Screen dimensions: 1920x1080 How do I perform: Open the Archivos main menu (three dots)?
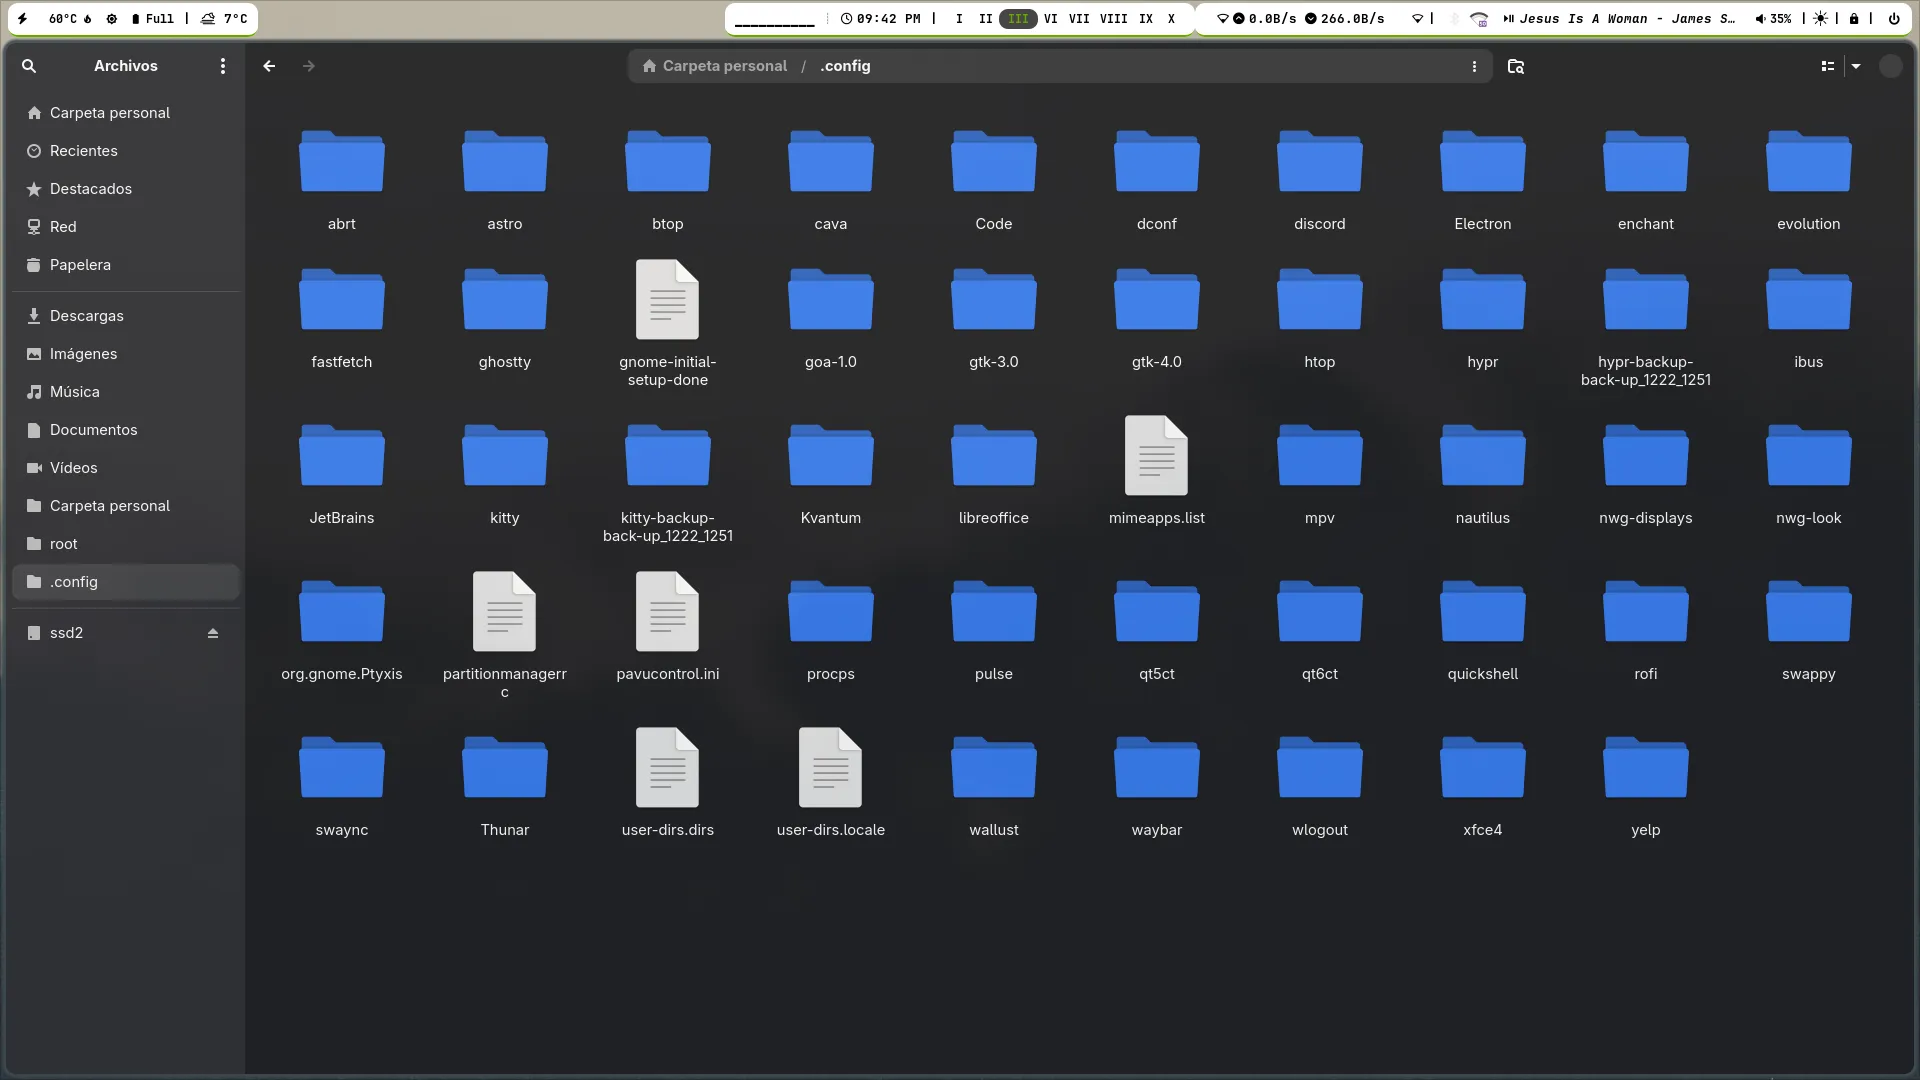tap(222, 66)
